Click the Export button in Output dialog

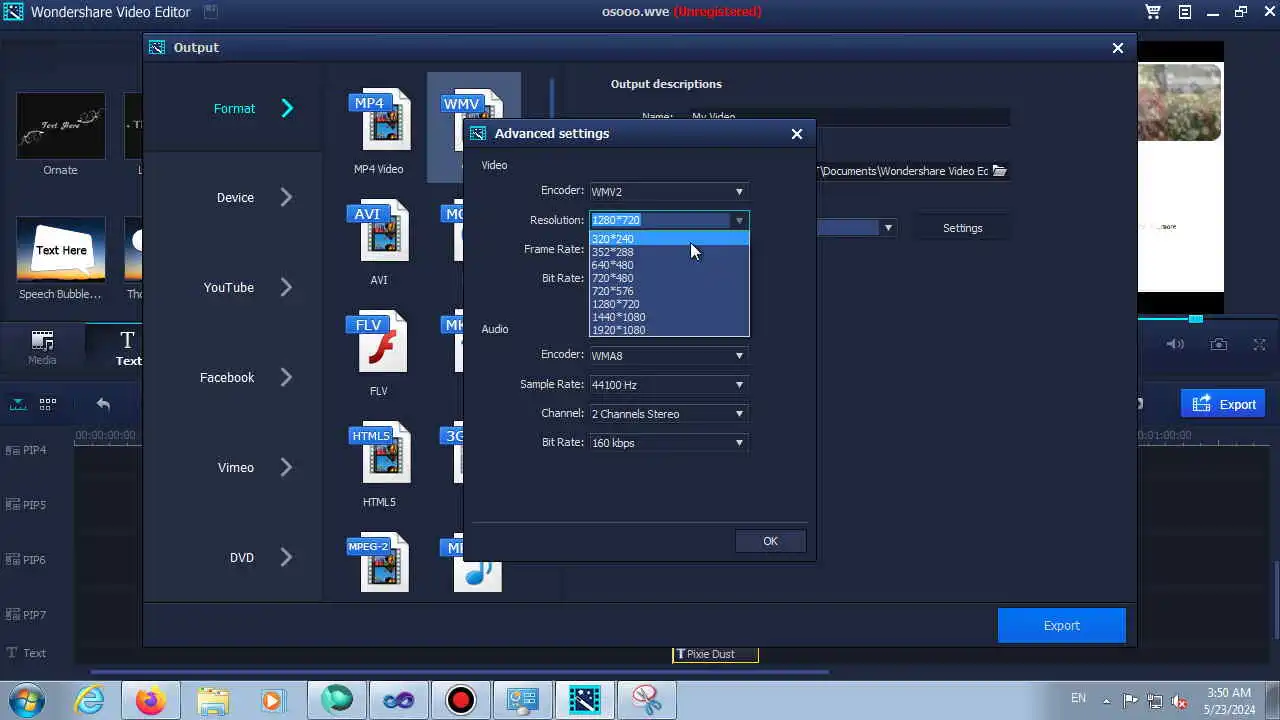tap(1061, 625)
